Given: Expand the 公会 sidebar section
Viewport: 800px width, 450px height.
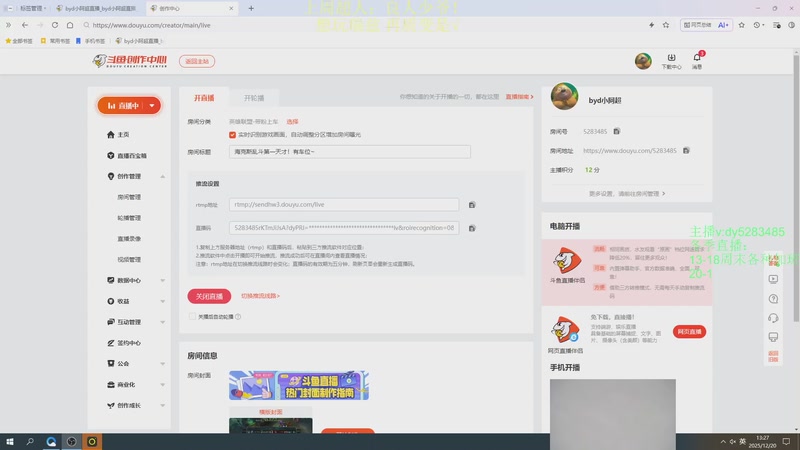Looking at the screenshot, I should click(163, 364).
